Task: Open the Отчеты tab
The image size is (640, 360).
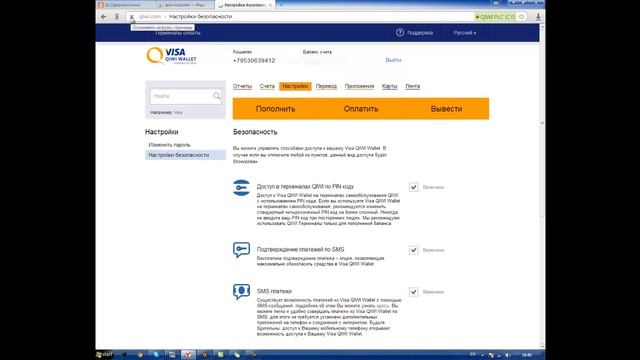Action: 242,86
